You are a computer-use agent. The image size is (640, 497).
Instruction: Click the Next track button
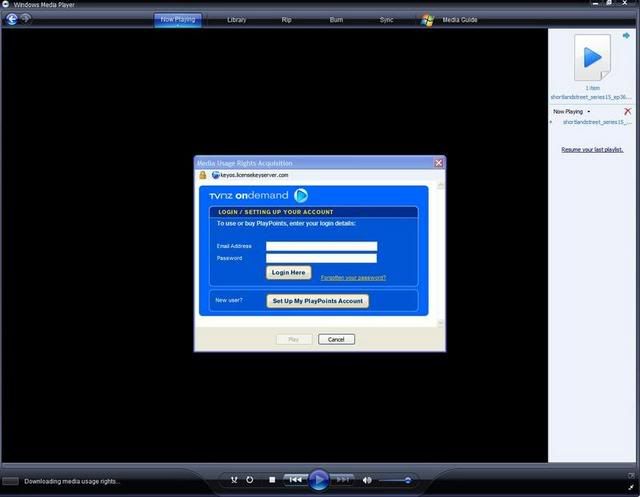[x=342, y=479]
